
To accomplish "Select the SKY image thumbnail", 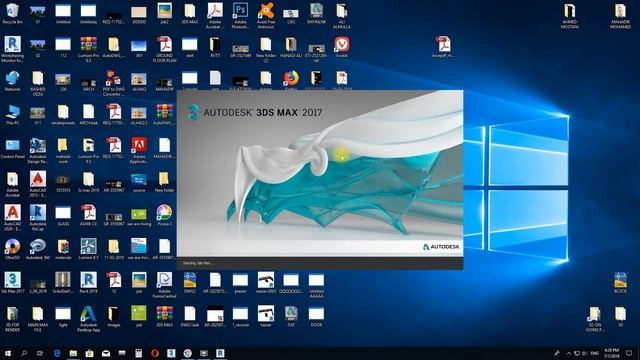I will [x=139, y=47].
